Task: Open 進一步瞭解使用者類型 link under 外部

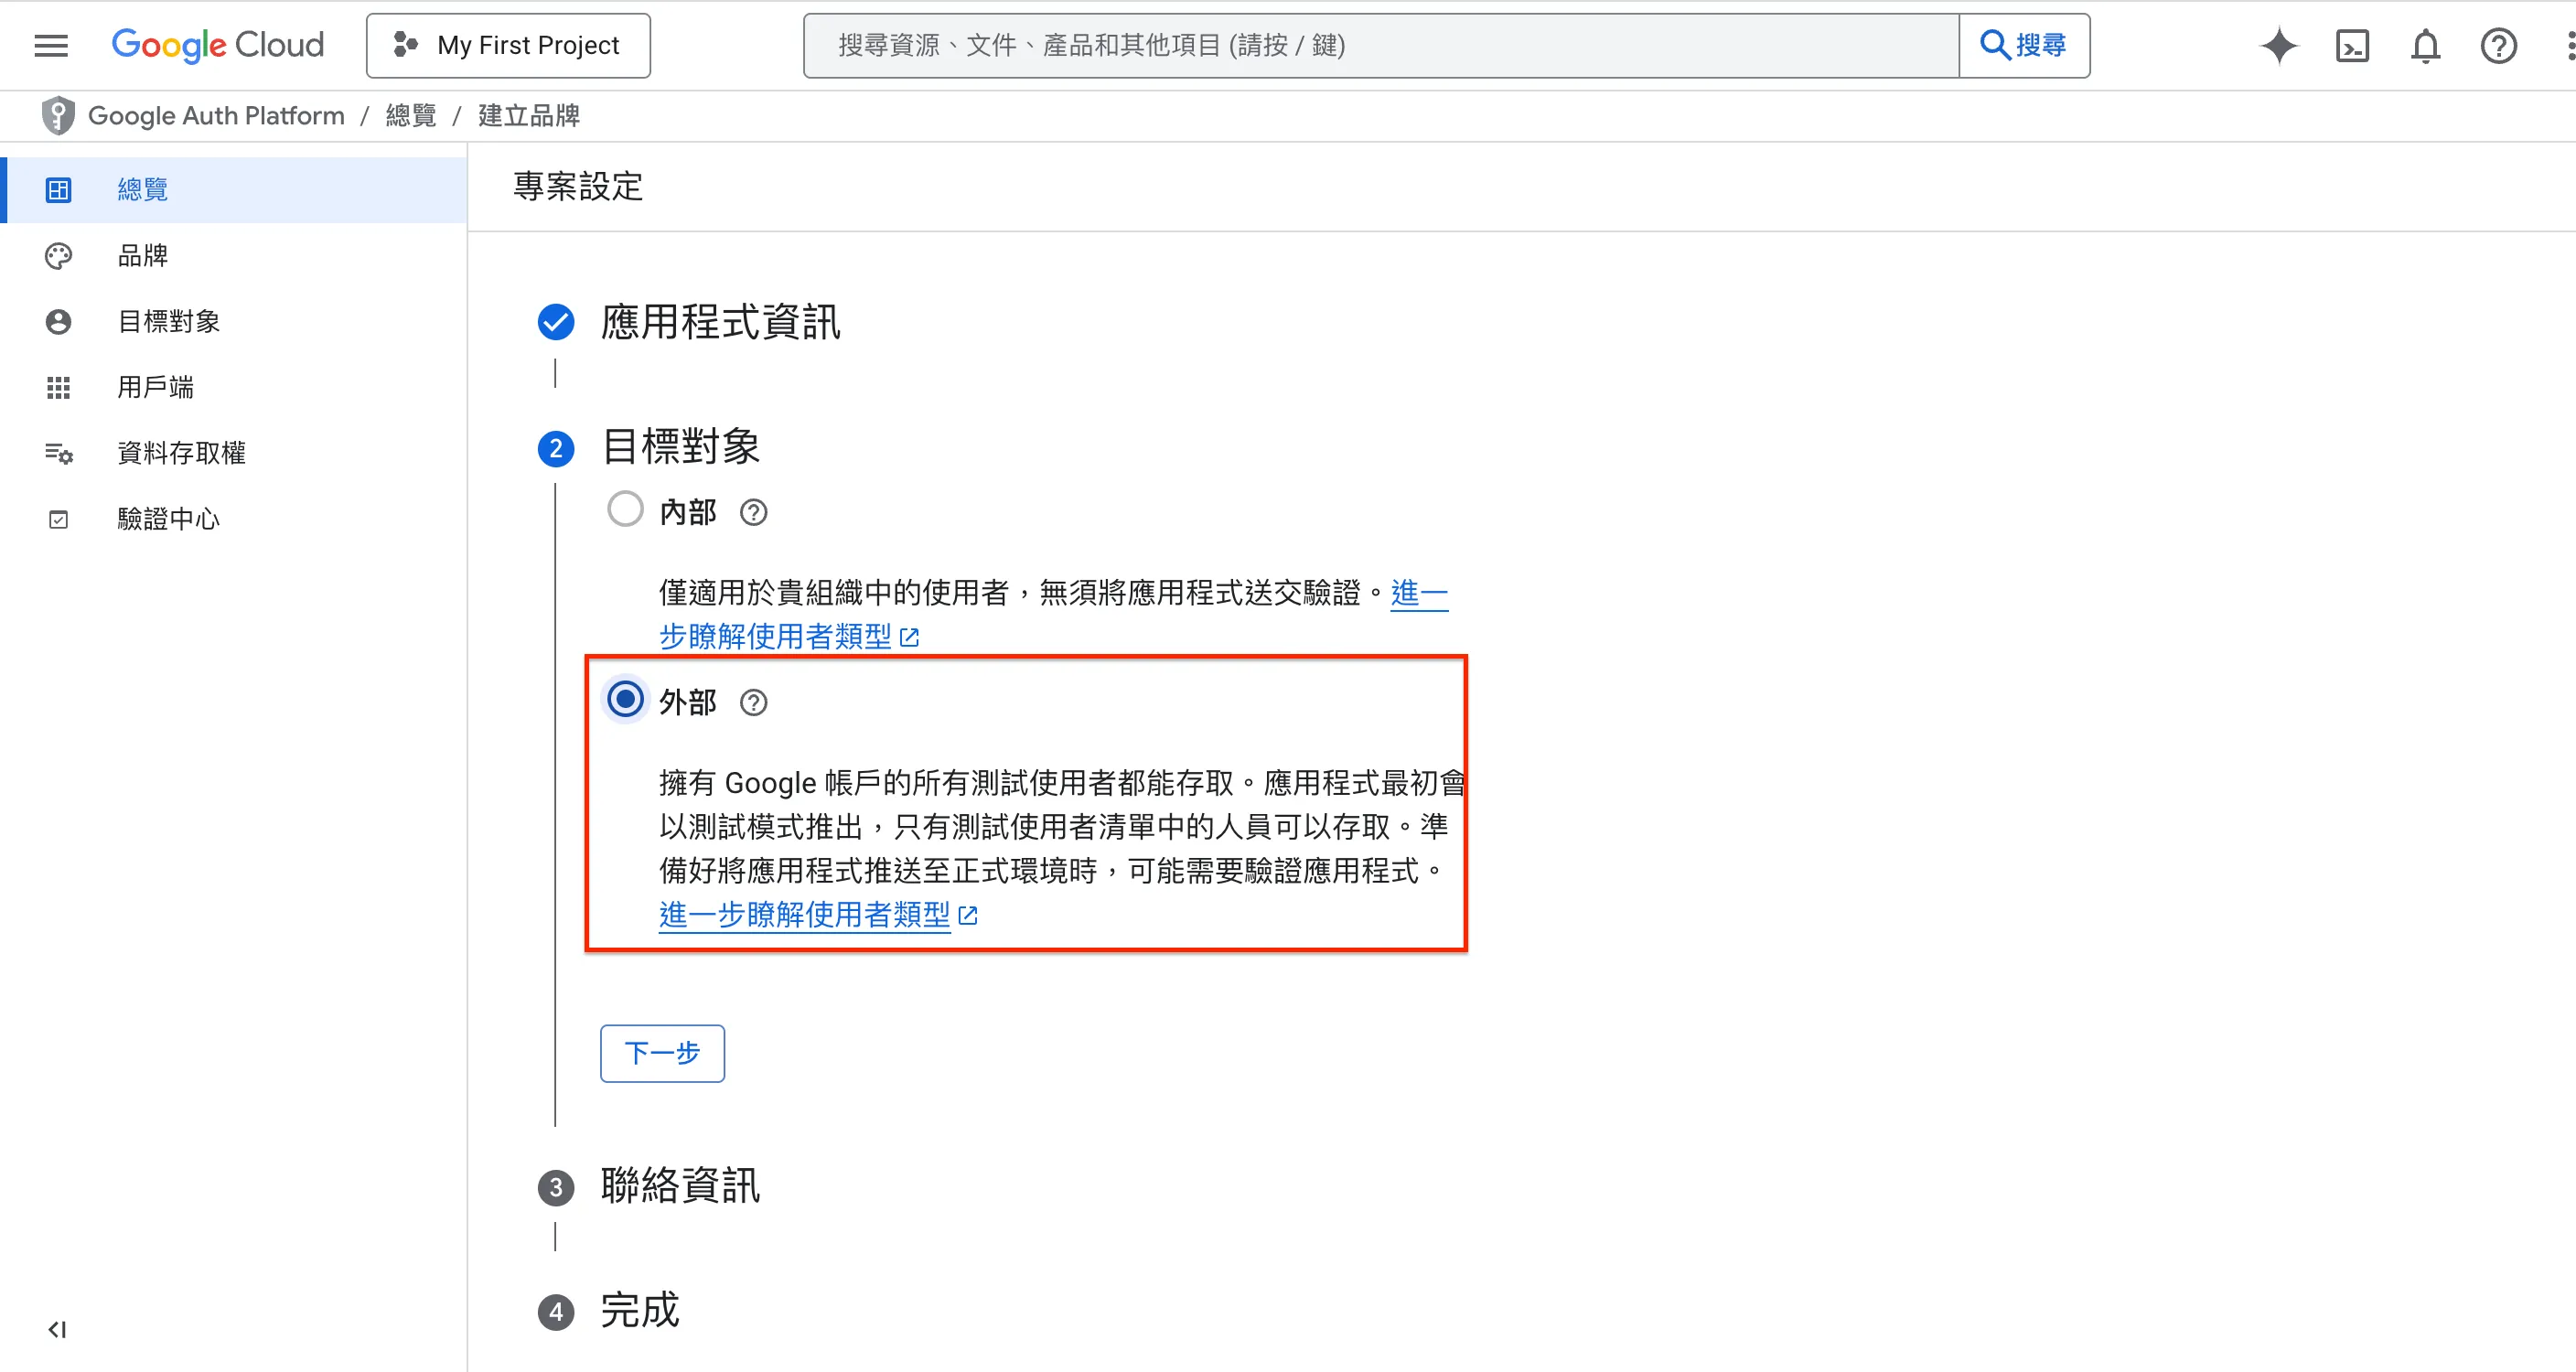Action: coord(805,915)
